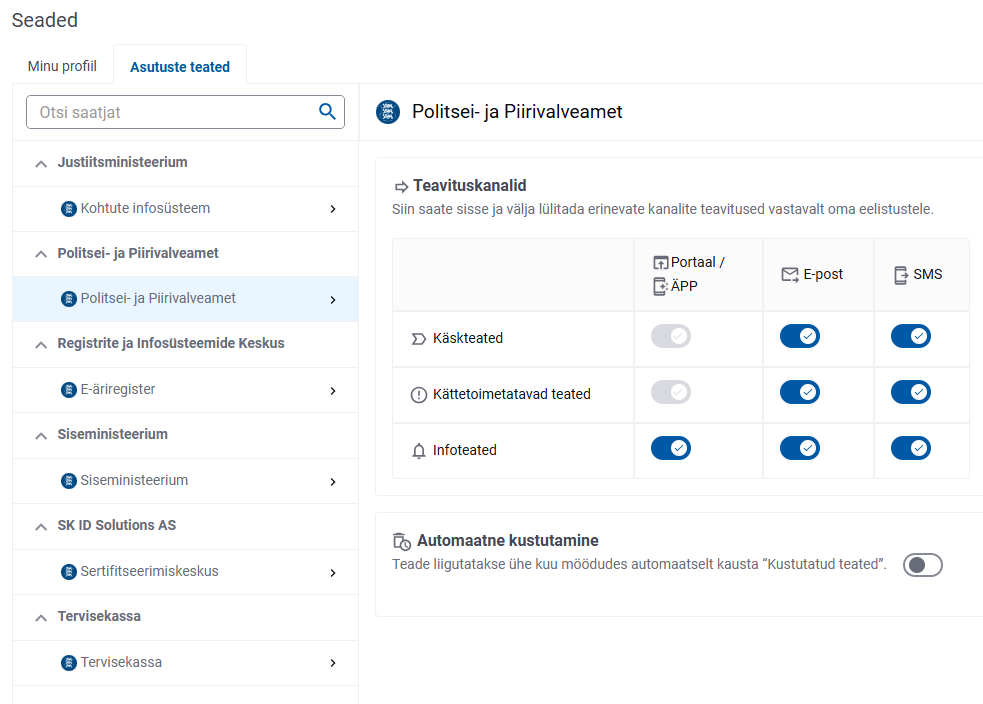Select the Asutuste teated tab

pos(180,66)
